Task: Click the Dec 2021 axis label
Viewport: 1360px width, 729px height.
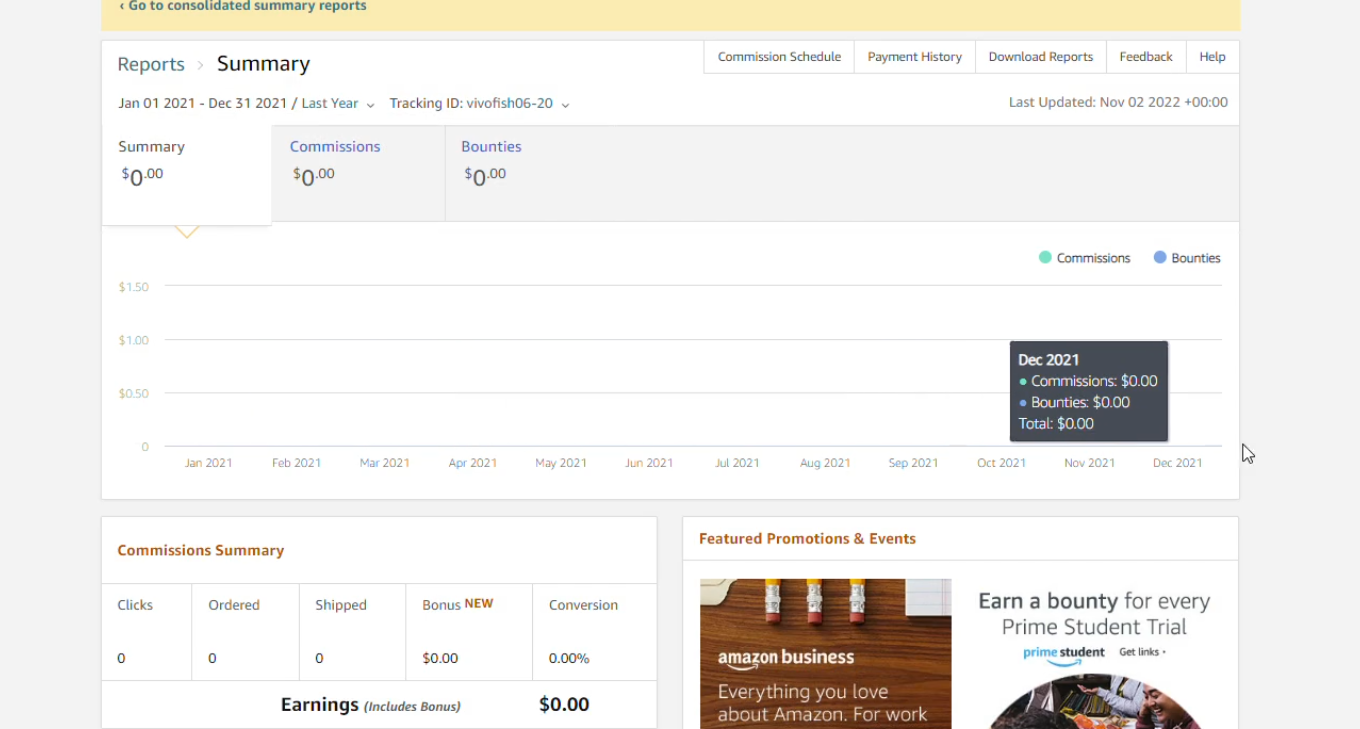Action: coord(1177,463)
